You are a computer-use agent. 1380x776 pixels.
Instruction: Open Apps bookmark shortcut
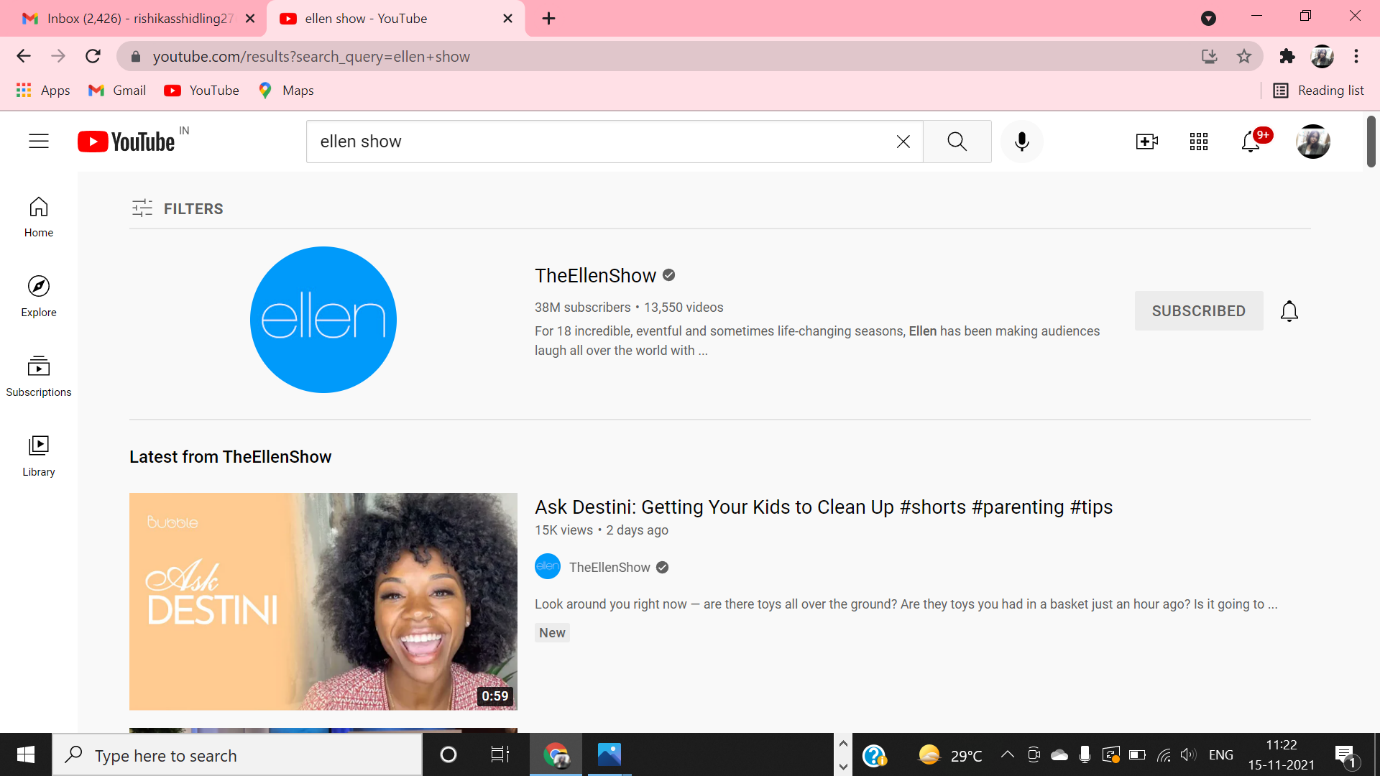pyautogui.click(x=44, y=90)
